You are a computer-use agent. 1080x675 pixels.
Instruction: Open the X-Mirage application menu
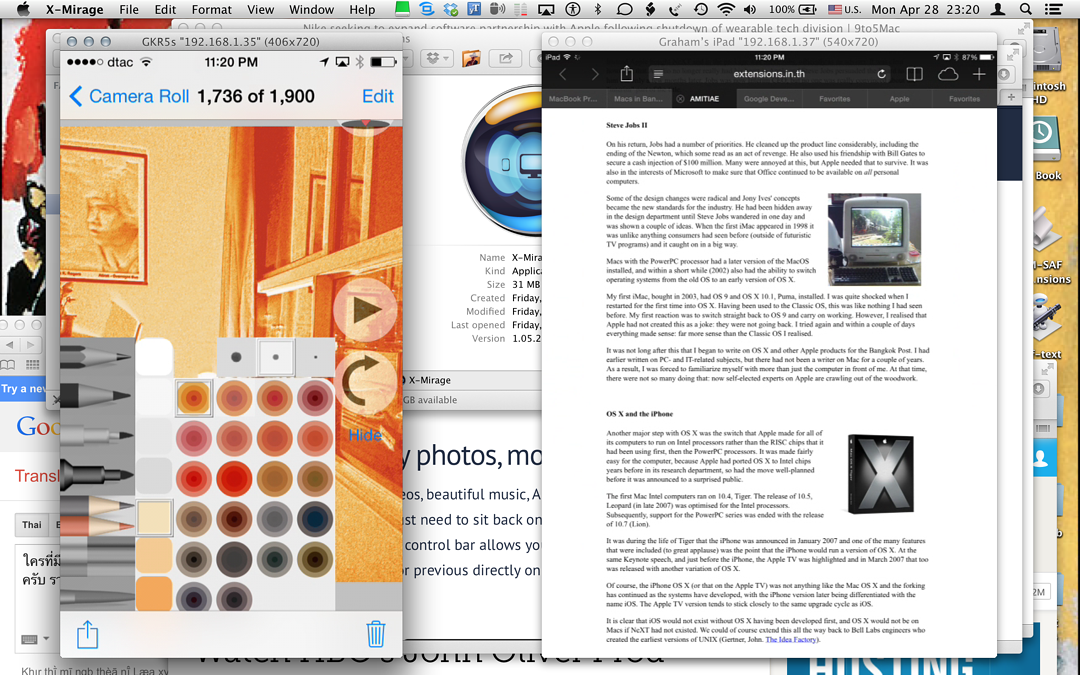[x=74, y=10]
